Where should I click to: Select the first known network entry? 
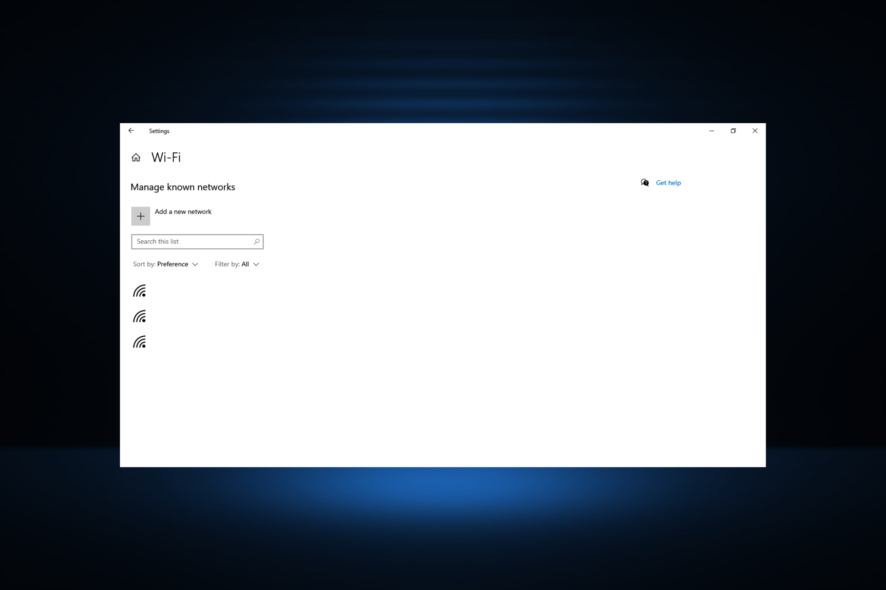(x=200, y=290)
